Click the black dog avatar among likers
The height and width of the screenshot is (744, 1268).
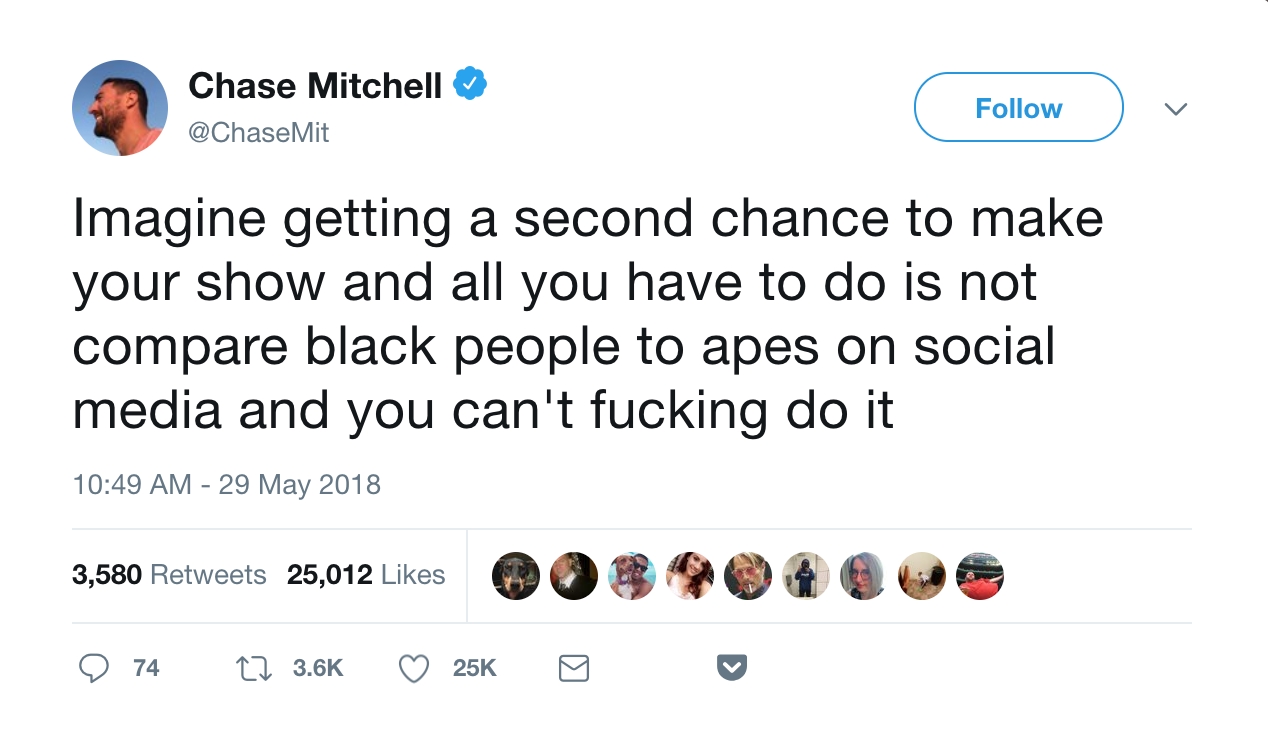coord(516,576)
